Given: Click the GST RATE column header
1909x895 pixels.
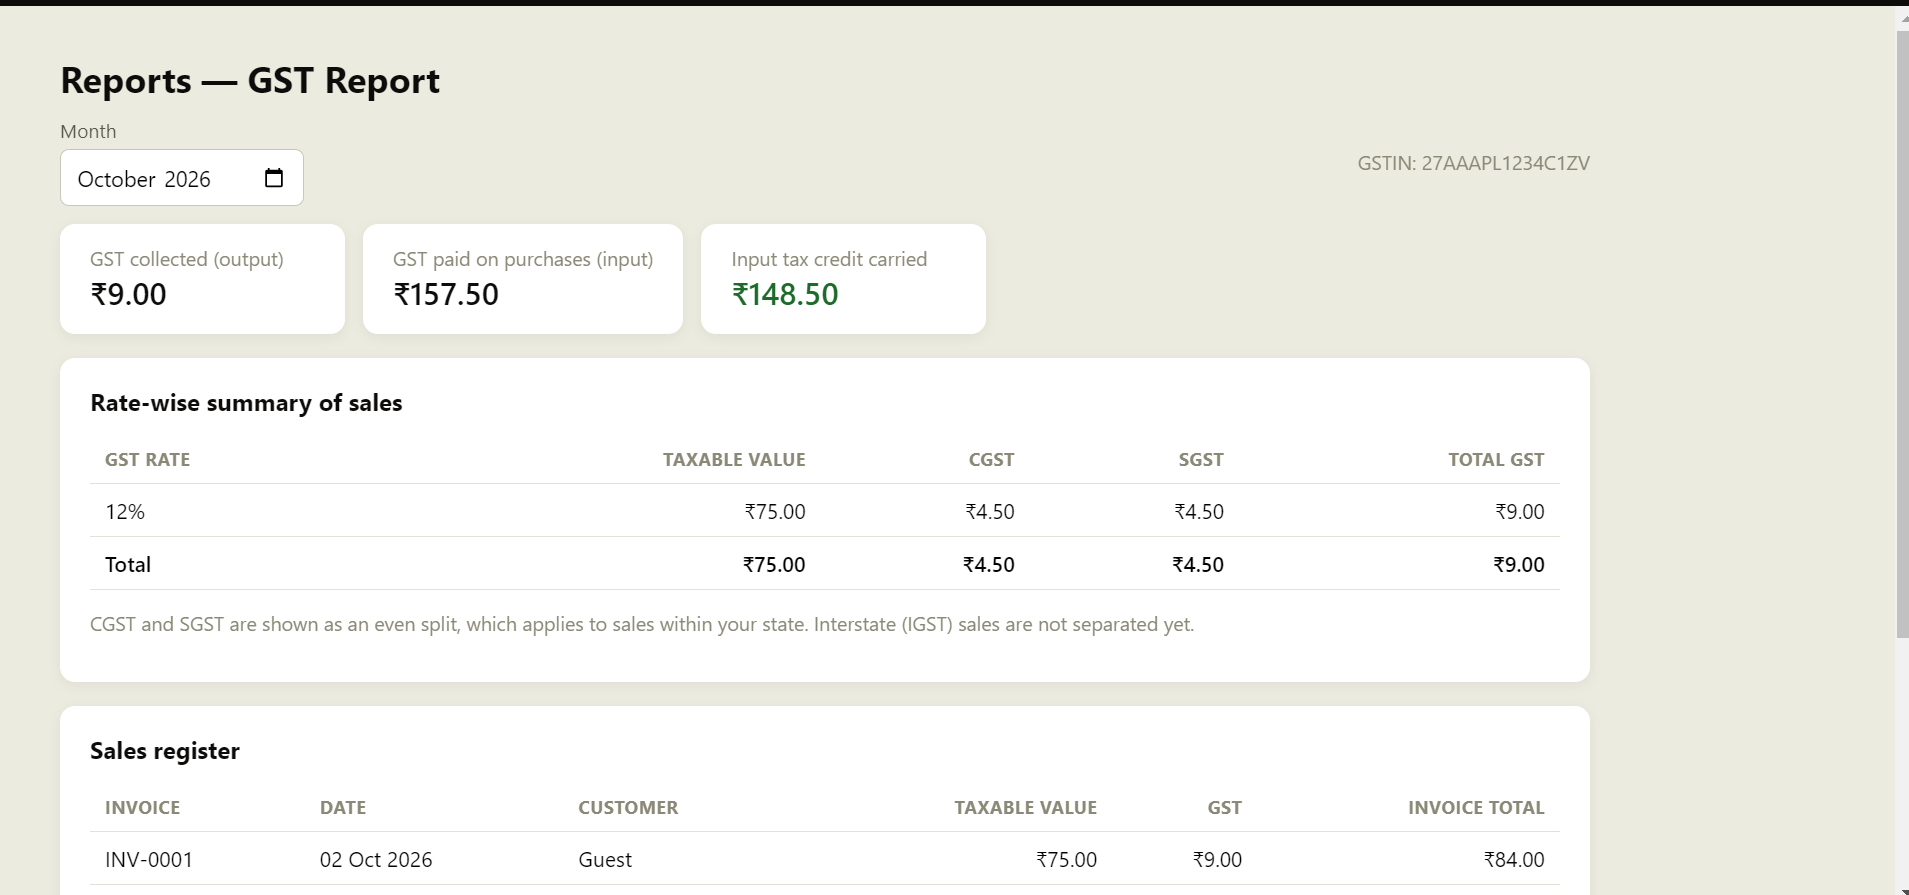Looking at the screenshot, I should (x=147, y=460).
